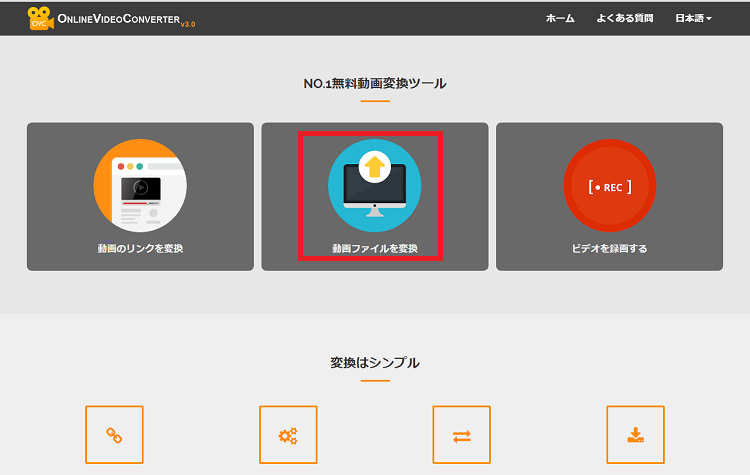Select the 動画のリンクを変換 label
Screen dimensions: 750x475
[140, 248]
